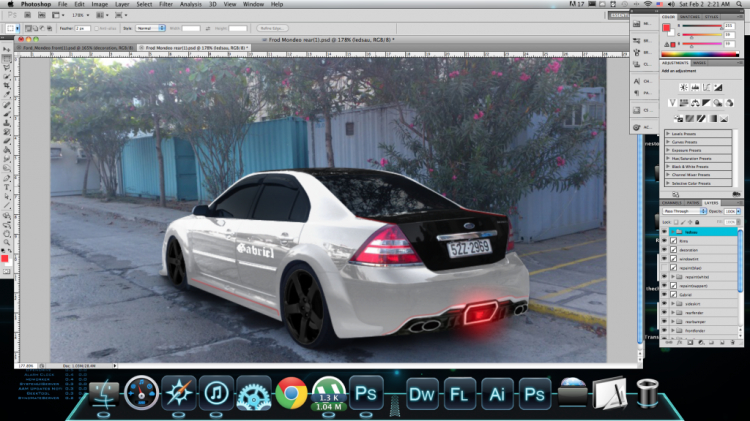Expand the Curves Presets list
The image size is (750, 421).
coord(668,142)
